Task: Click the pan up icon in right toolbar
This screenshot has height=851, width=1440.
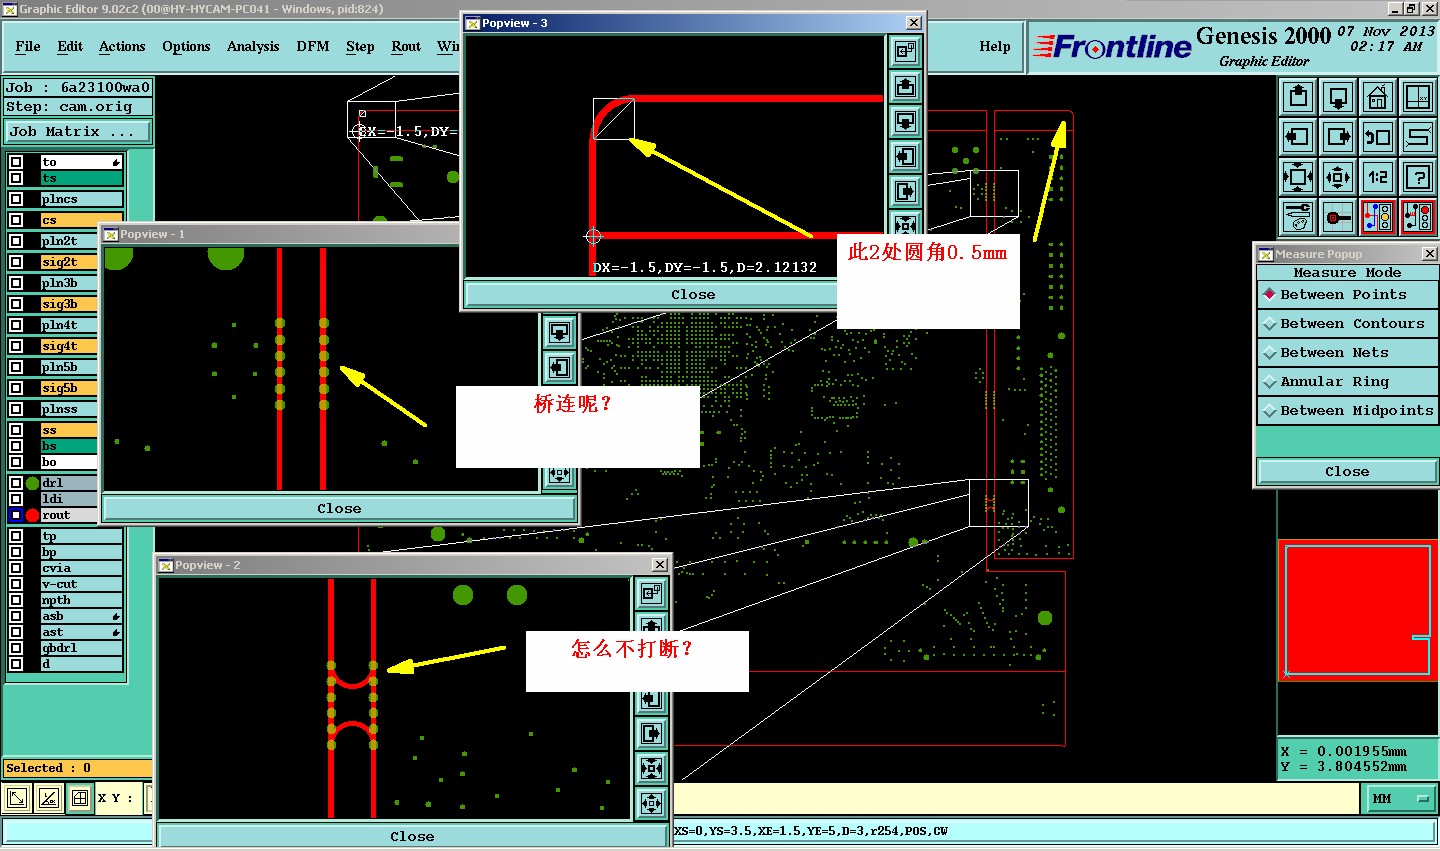Action: pyautogui.click(x=1298, y=97)
